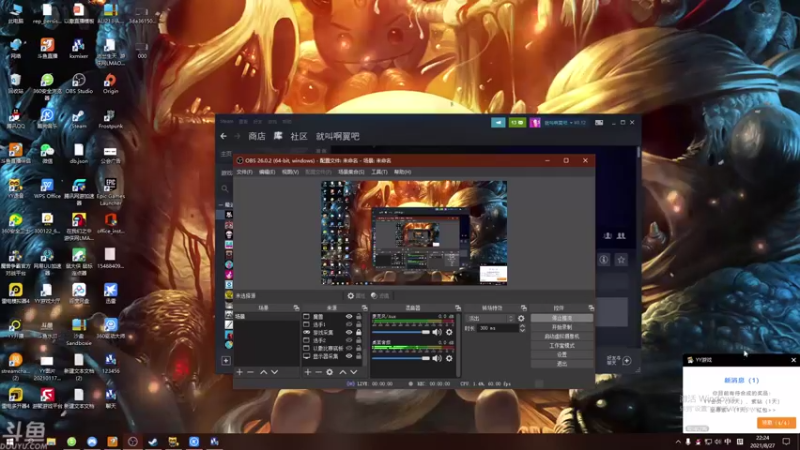Remove the selected scene with minus button

251,372
